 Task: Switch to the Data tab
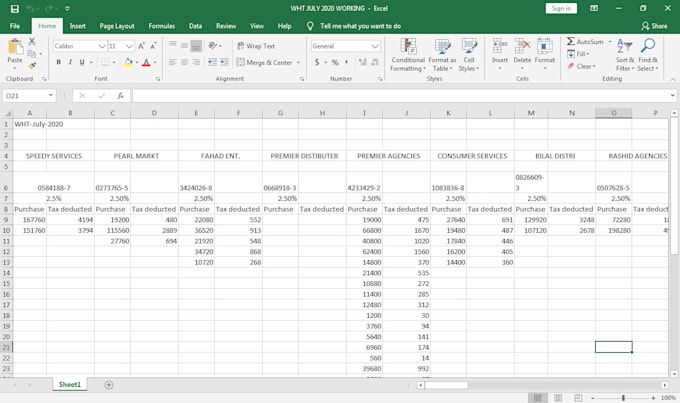coord(196,26)
